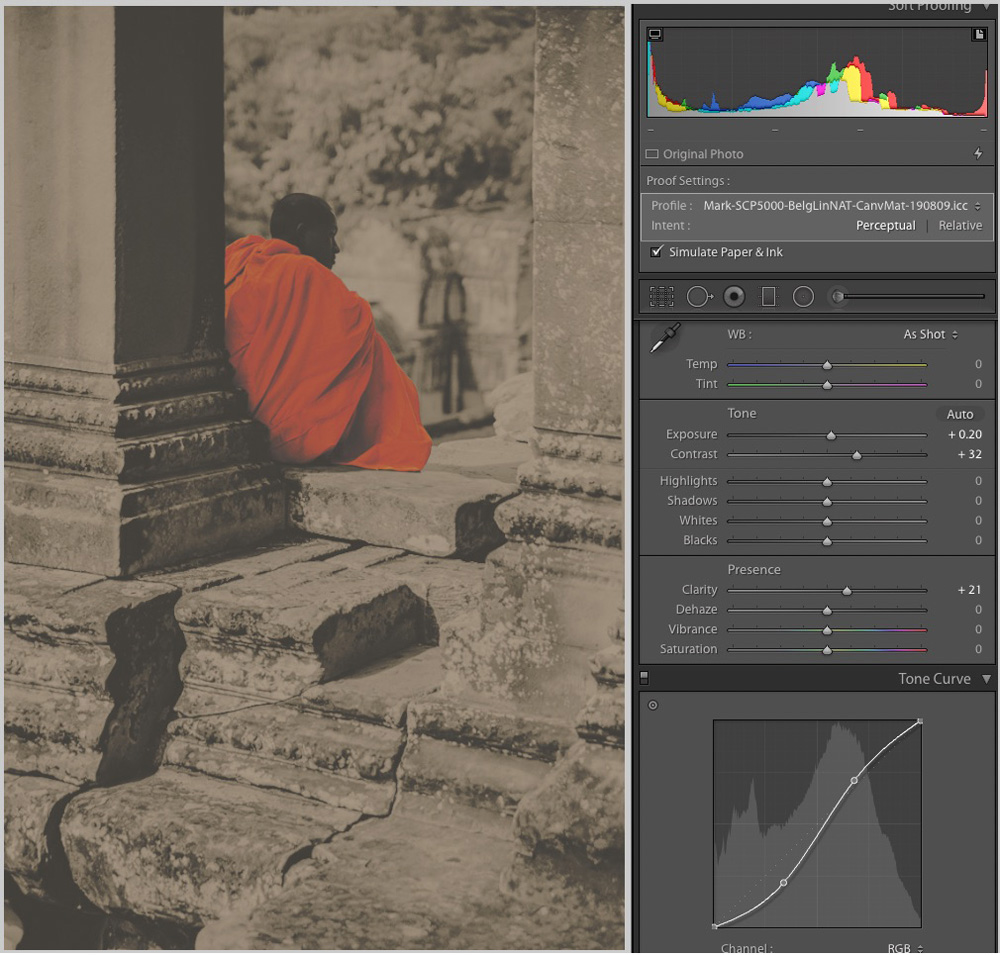Open the Channel RGB dropdown
The height and width of the screenshot is (955, 1000).
[x=905, y=948]
